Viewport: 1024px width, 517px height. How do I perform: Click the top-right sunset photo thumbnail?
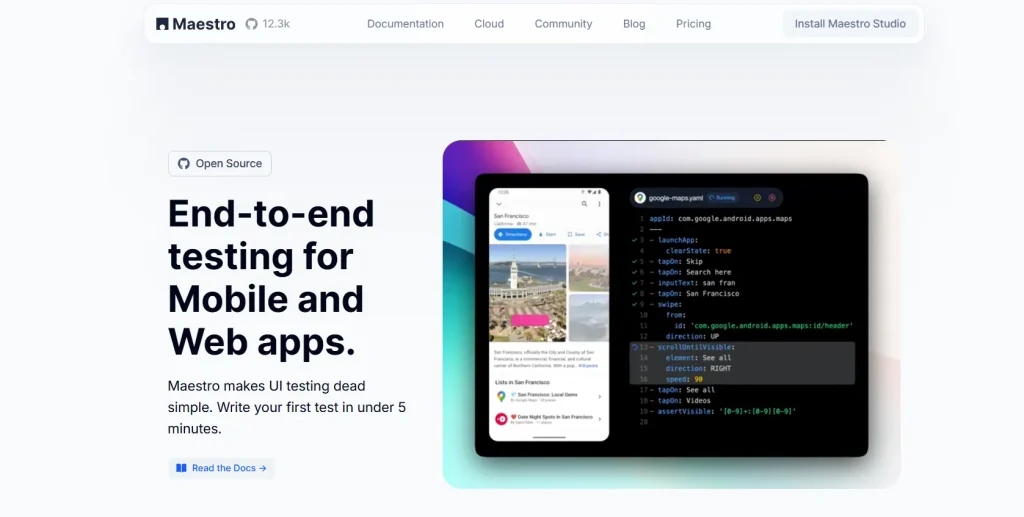point(589,268)
